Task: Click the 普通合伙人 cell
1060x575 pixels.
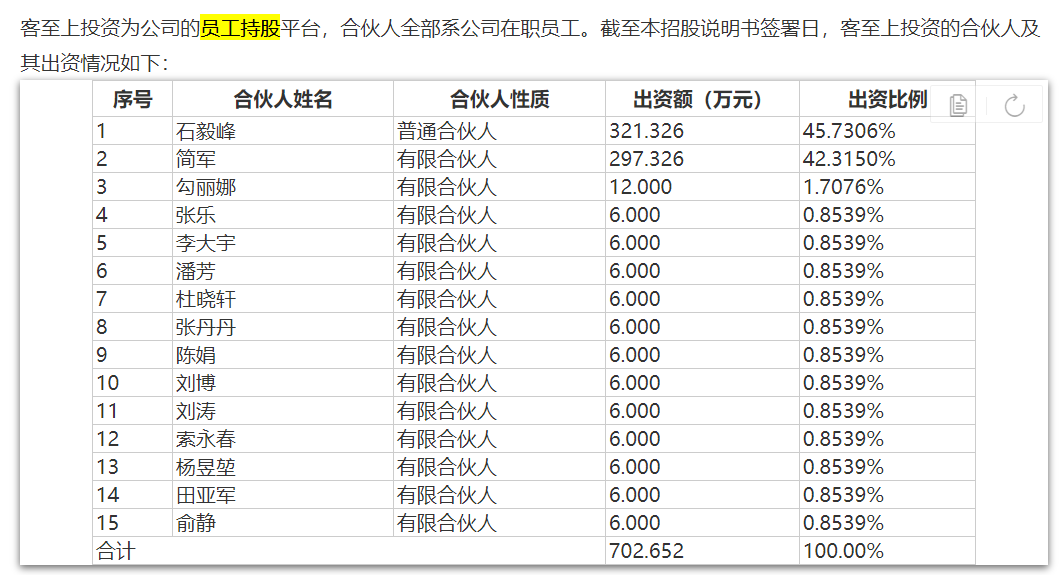Action: pos(446,131)
